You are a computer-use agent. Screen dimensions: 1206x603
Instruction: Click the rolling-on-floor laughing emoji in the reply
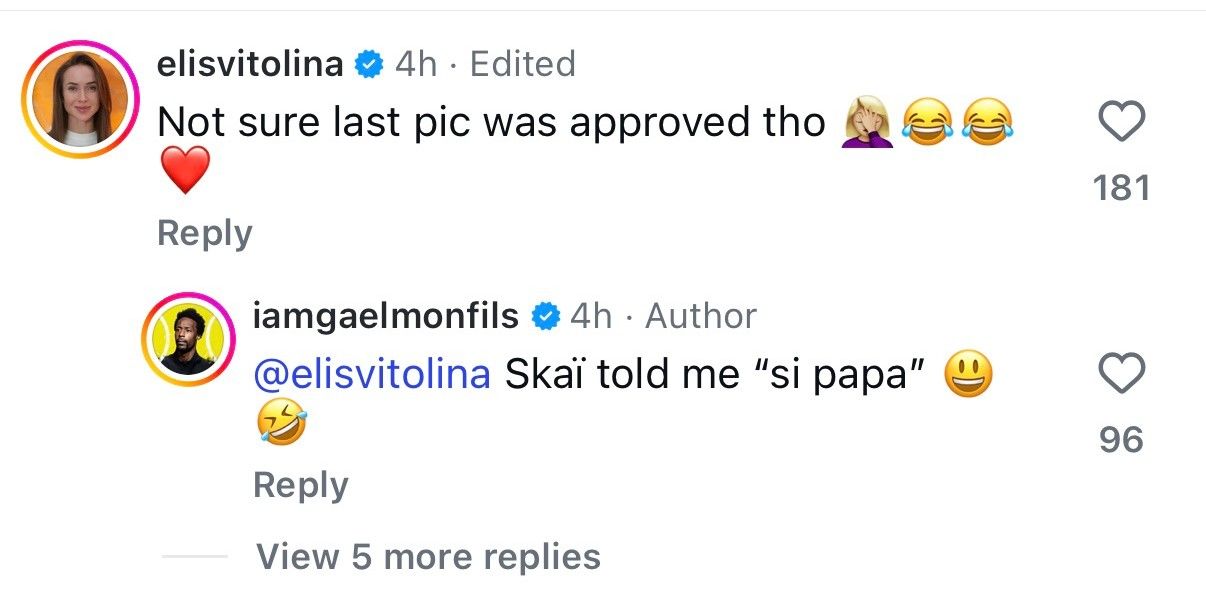[x=280, y=421]
